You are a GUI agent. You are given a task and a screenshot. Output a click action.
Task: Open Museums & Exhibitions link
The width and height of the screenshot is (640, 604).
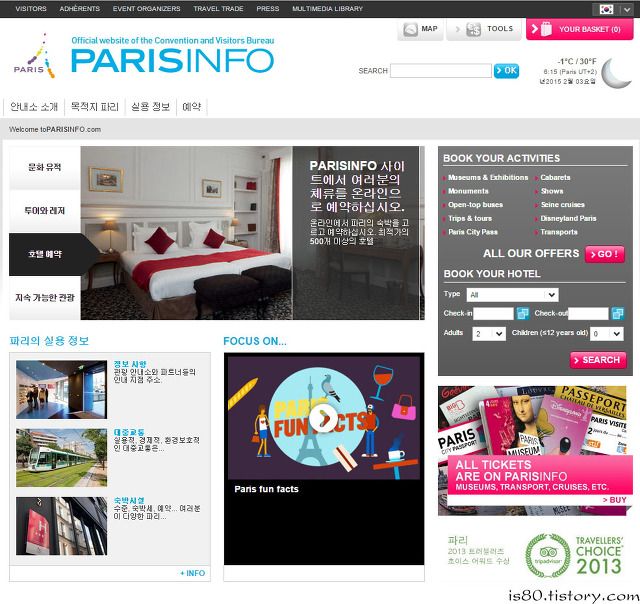click(488, 178)
